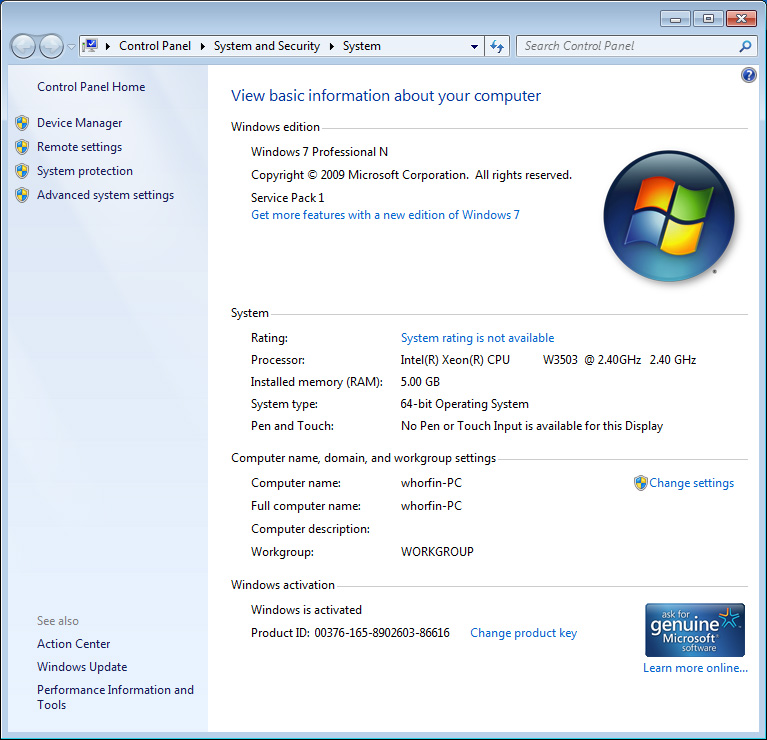Click the WORKGROUP value
Image resolution: width=767 pixels, height=740 pixels.
pos(437,552)
